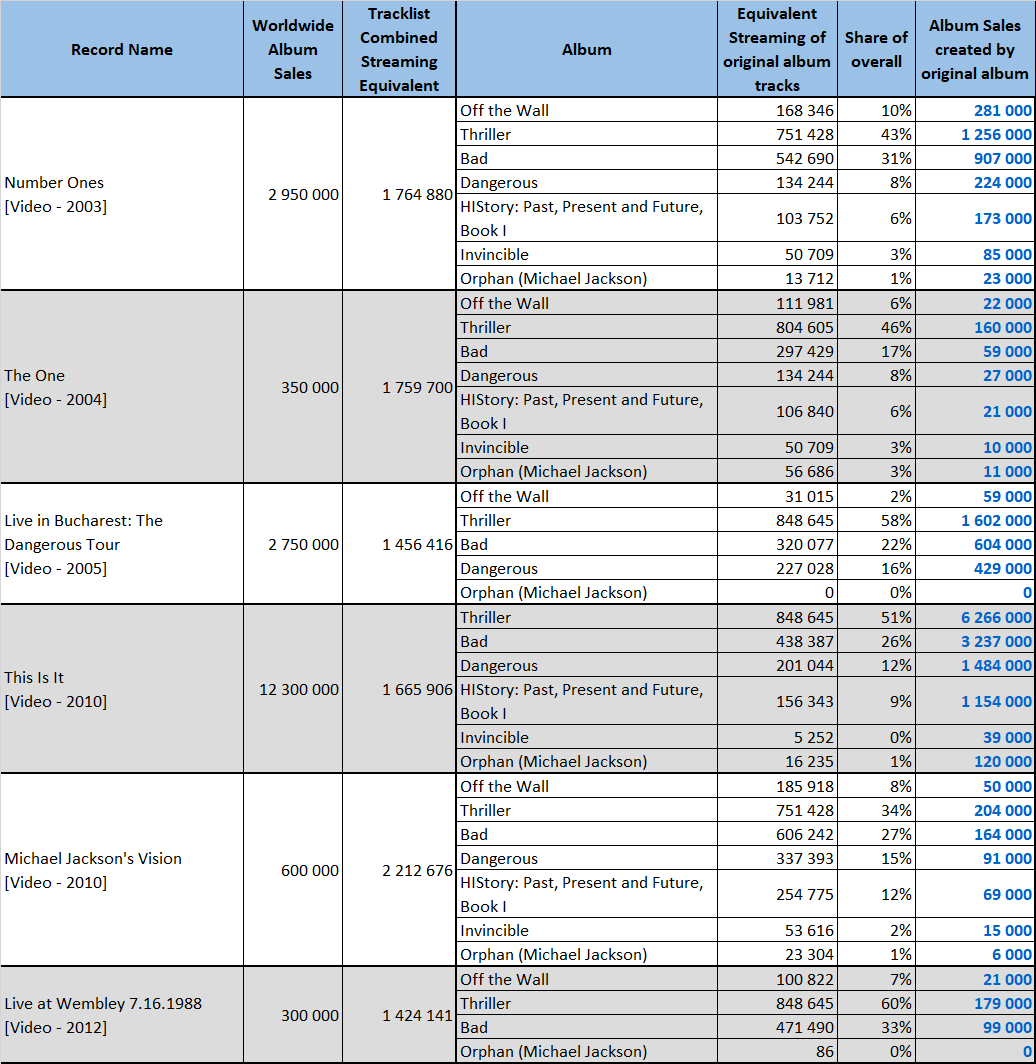1036x1064 pixels.
Task: Click the 350 000 album sales cell
Action: pos(293,387)
